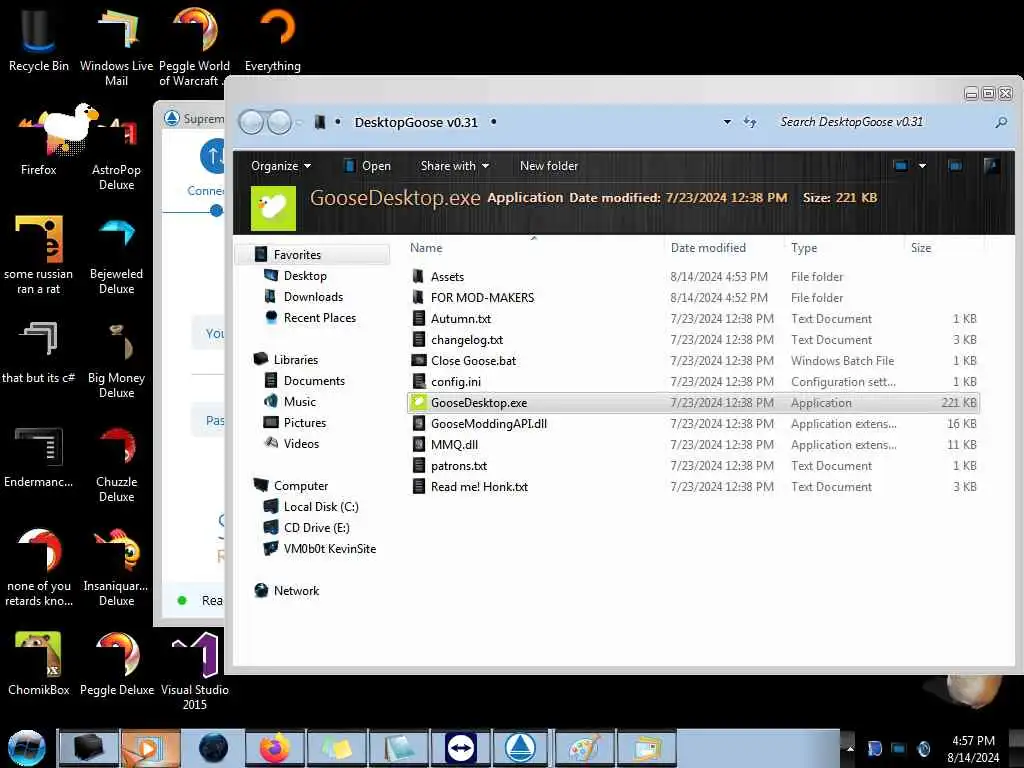
Task: Click the Back navigation arrow in Explorer
Action: click(x=251, y=122)
